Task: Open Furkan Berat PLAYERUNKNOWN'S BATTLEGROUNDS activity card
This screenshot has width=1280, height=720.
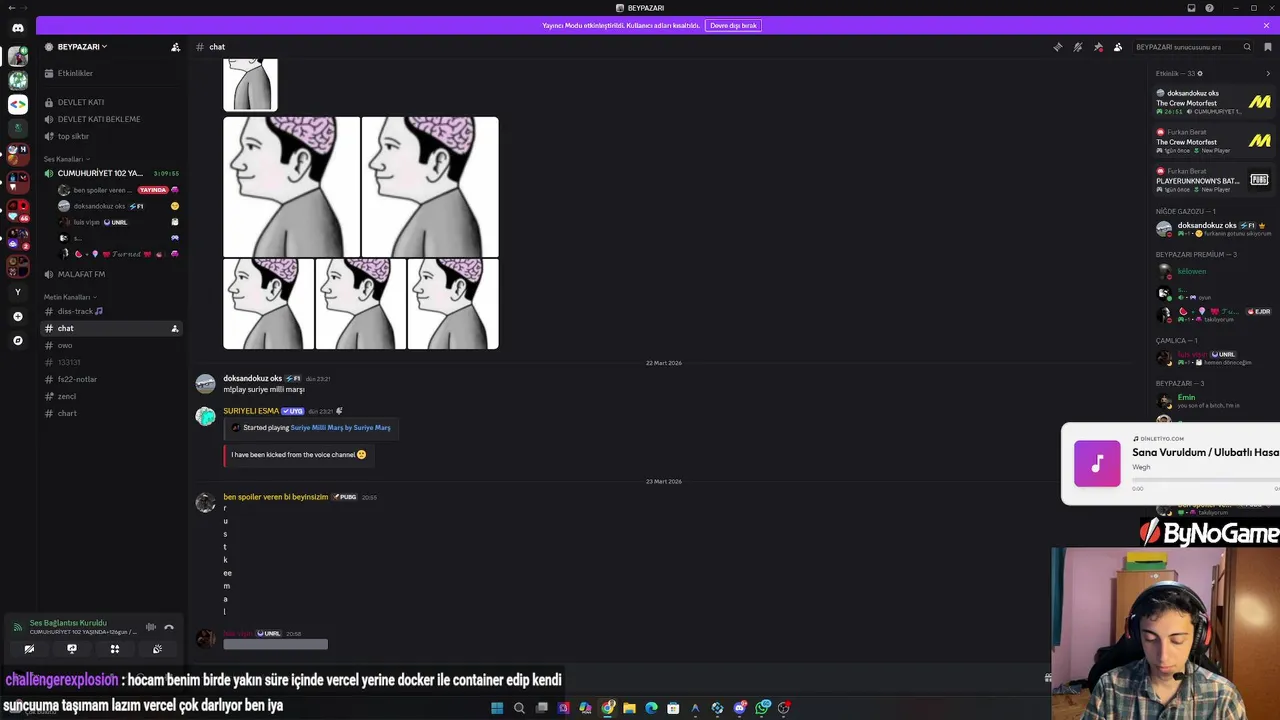Action: [1213, 180]
